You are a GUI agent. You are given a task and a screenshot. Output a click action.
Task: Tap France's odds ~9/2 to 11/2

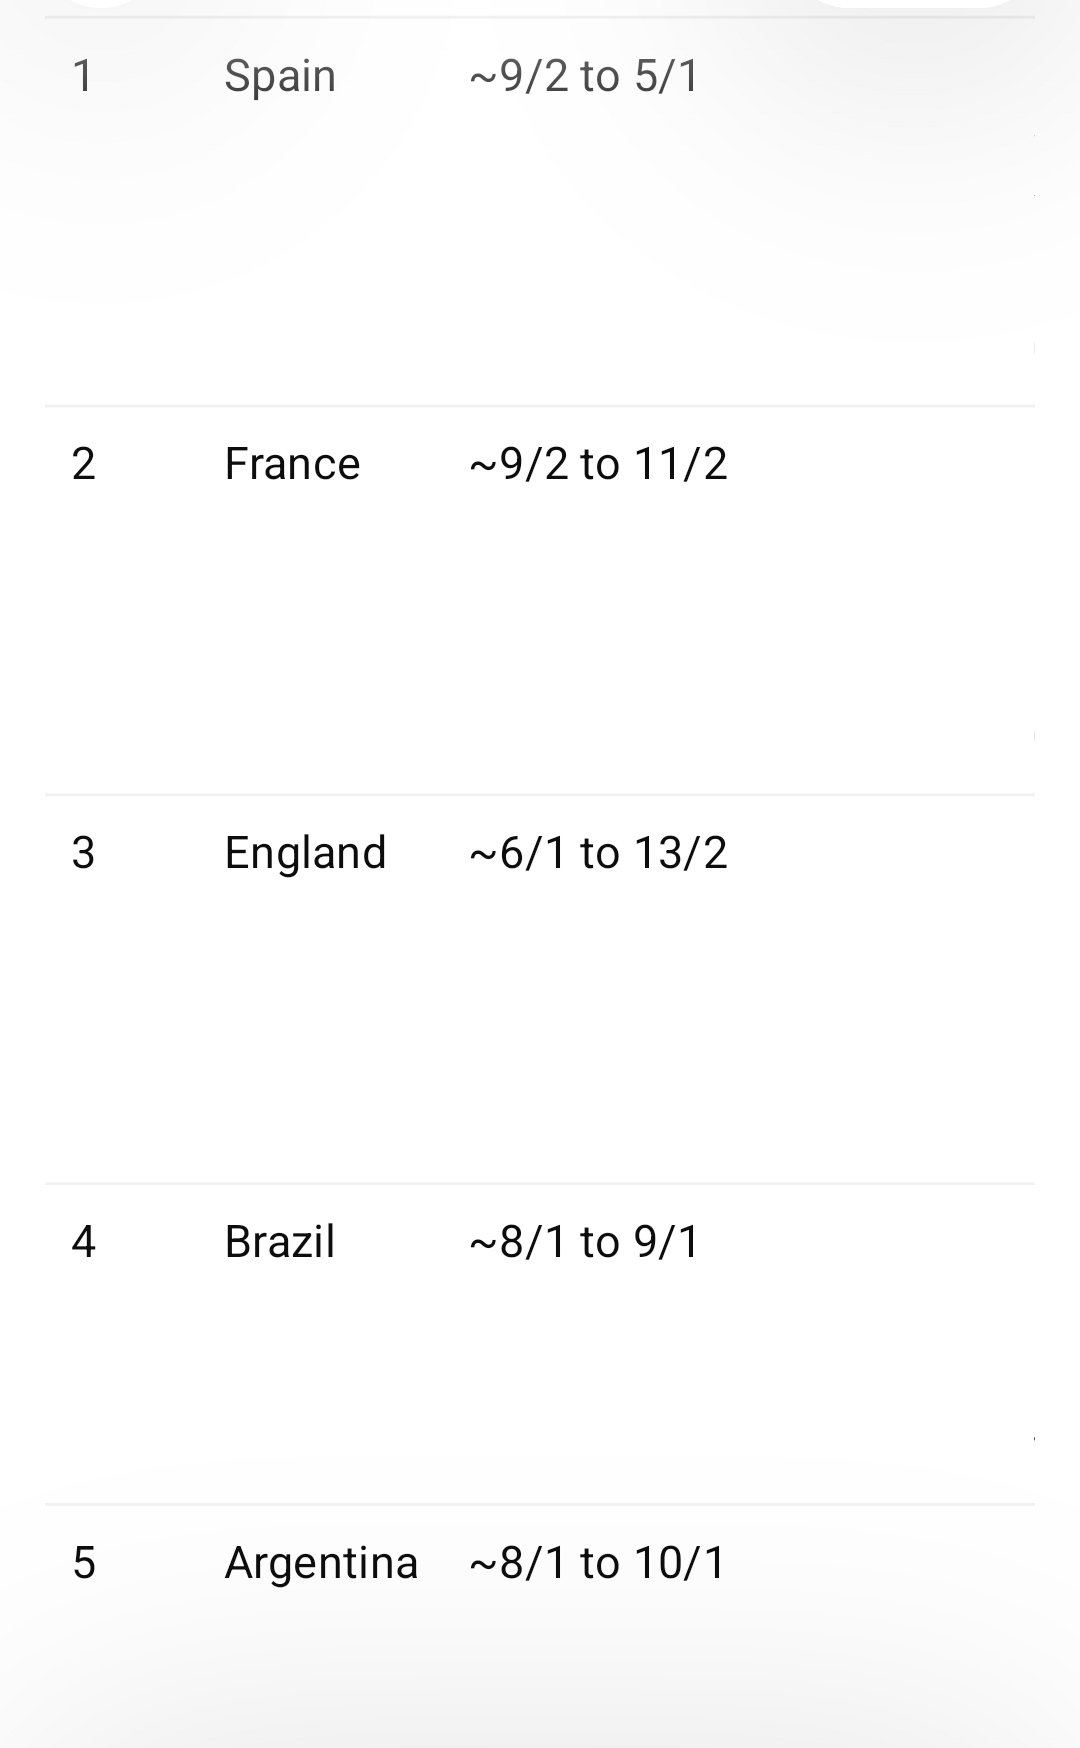[598, 464]
